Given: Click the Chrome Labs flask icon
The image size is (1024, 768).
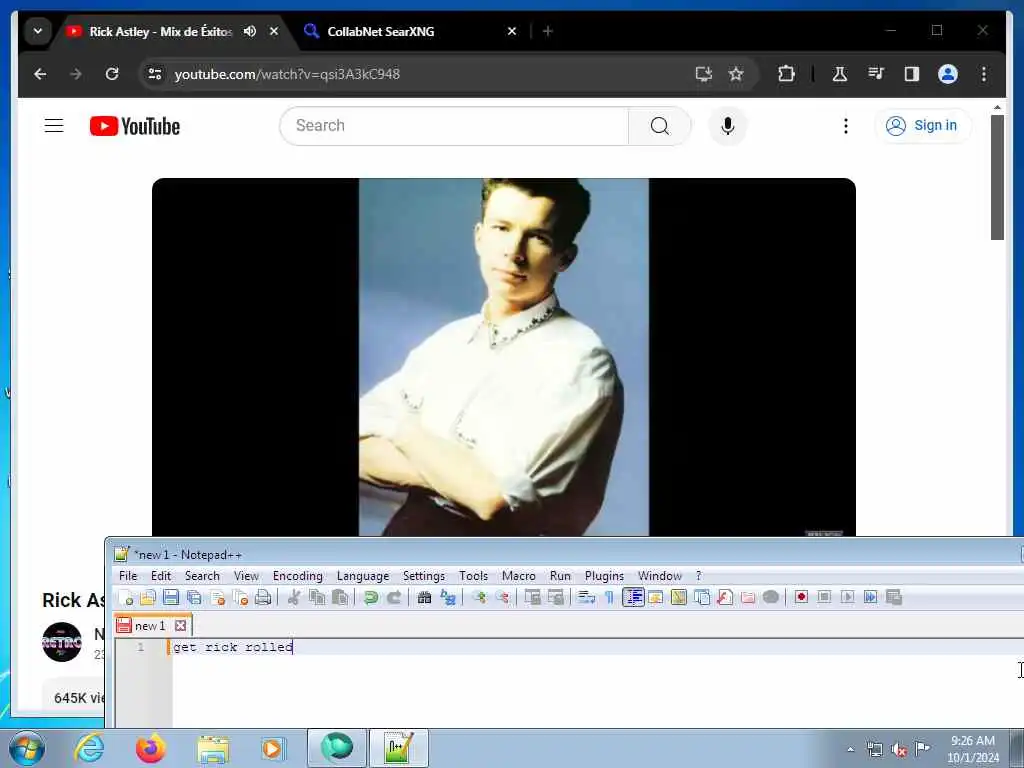Looking at the screenshot, I should (840, 74).
